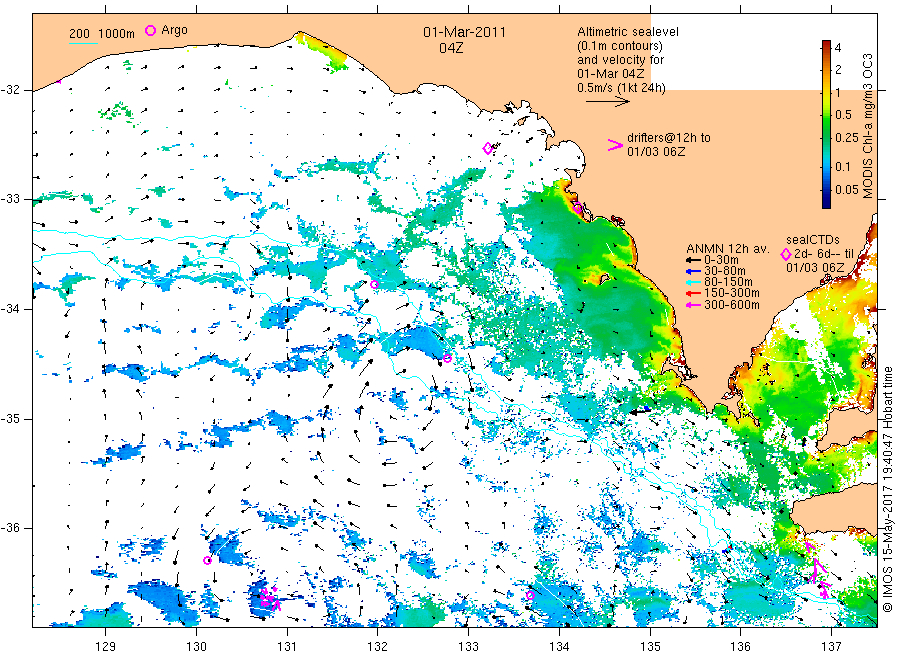The image size is (900, 660).
Task: Click the red 150-300m legend arrow
Action: tap(693, 293)
